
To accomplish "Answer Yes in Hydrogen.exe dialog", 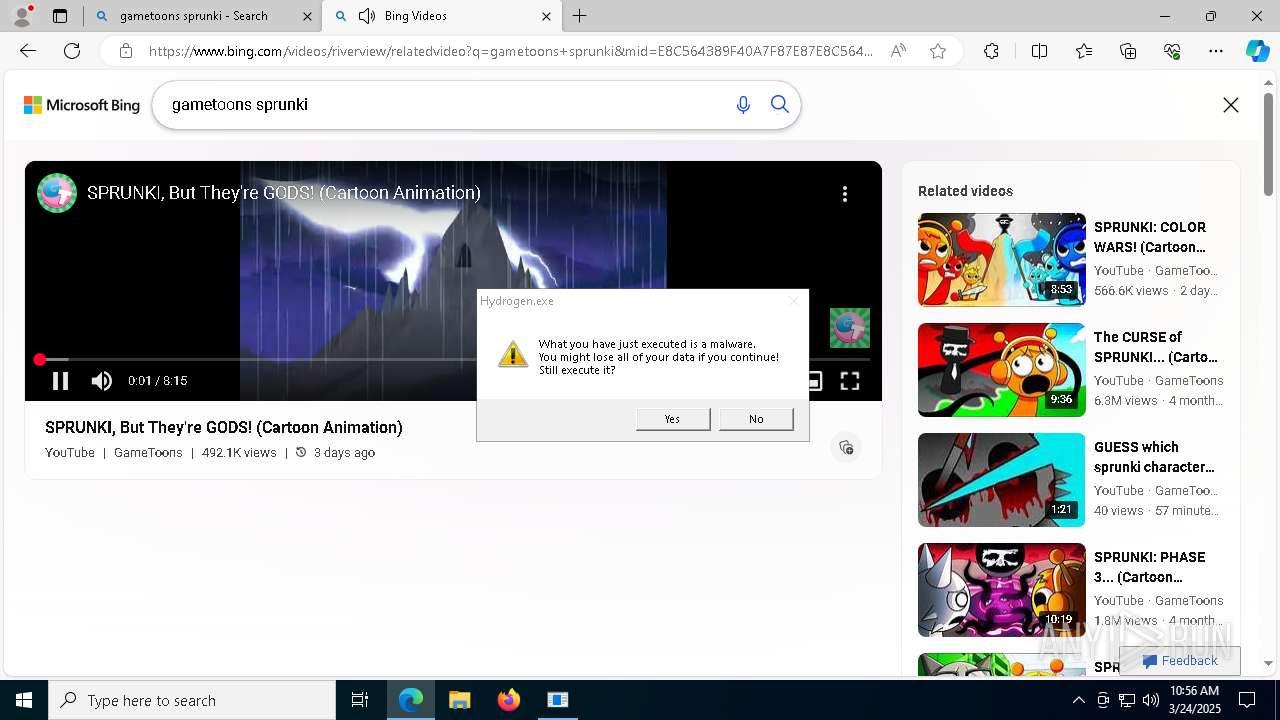I will (673, 419).
